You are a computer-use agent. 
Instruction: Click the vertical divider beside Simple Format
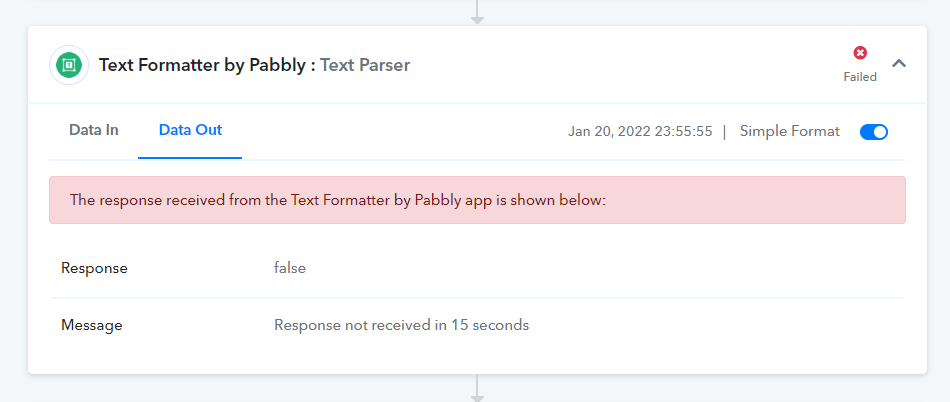pyautogui.click(x=725, y=132)
